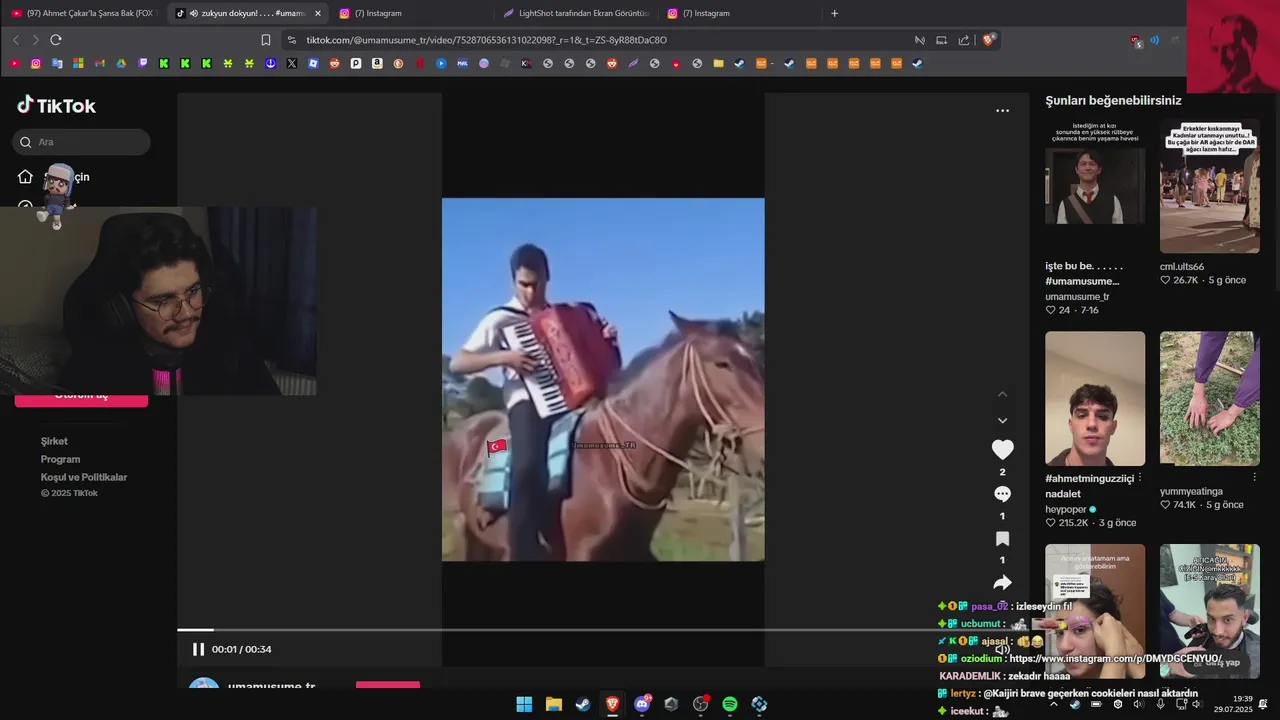Expand the system tray hidden icons chevron
This screenshot has width=1280, height=720.
[x=1053, y=704]
